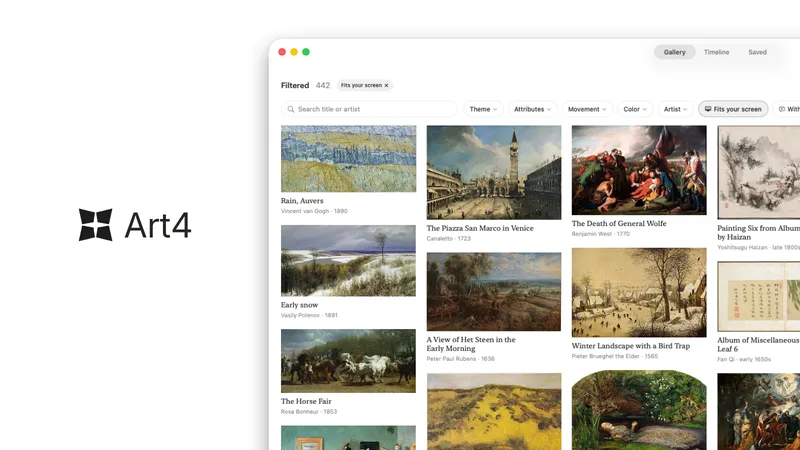
Task: Switch to the Gallery tab
Action: tap(674, 52)
